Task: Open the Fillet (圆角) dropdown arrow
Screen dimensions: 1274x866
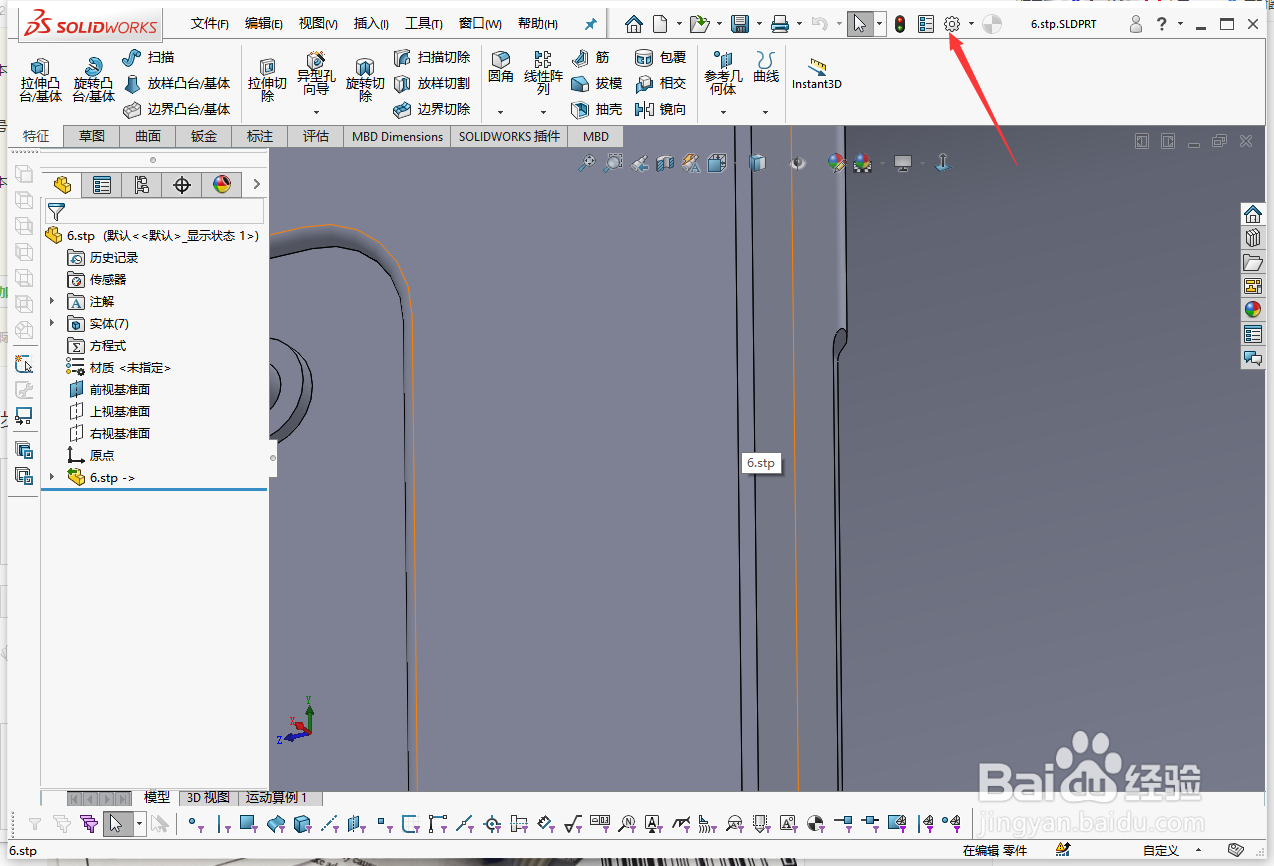Action: click(501, 112)
